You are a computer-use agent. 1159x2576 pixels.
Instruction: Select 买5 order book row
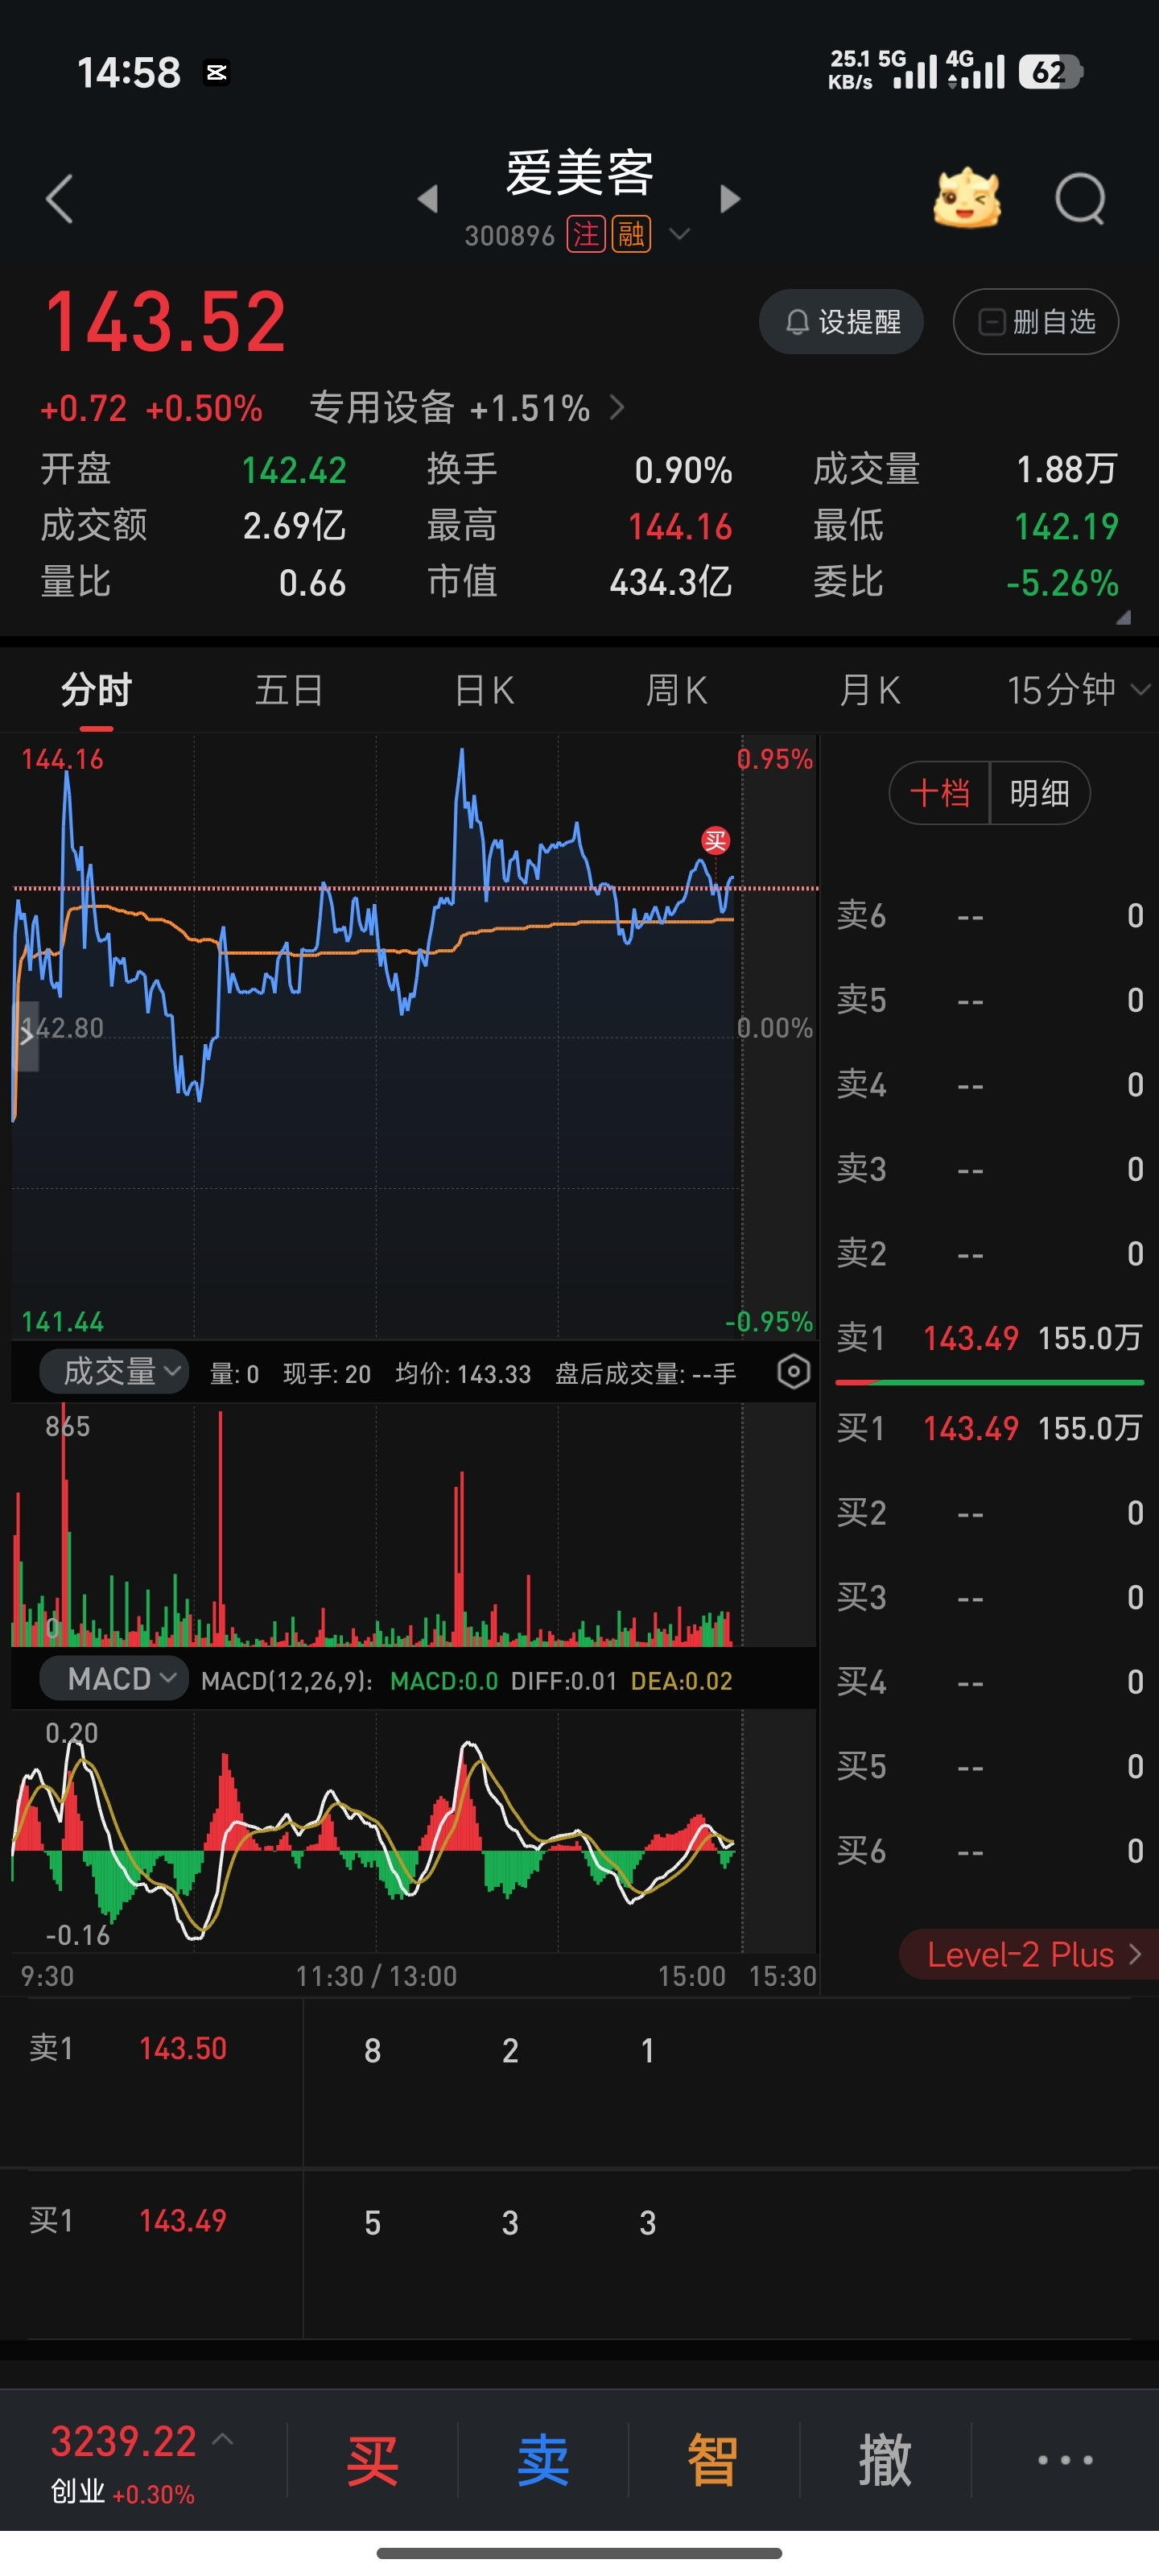click(x=990, y=1766)
